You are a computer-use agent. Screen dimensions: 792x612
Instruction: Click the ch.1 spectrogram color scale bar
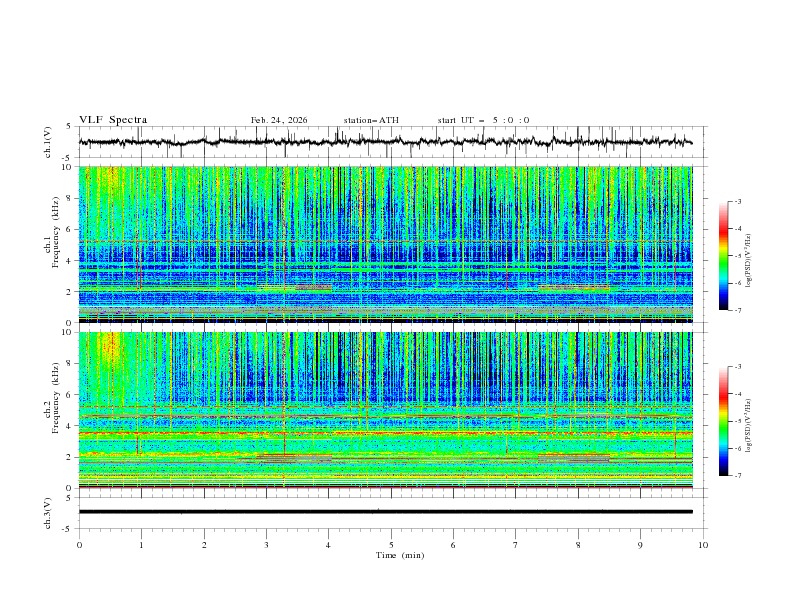(723, 256)
